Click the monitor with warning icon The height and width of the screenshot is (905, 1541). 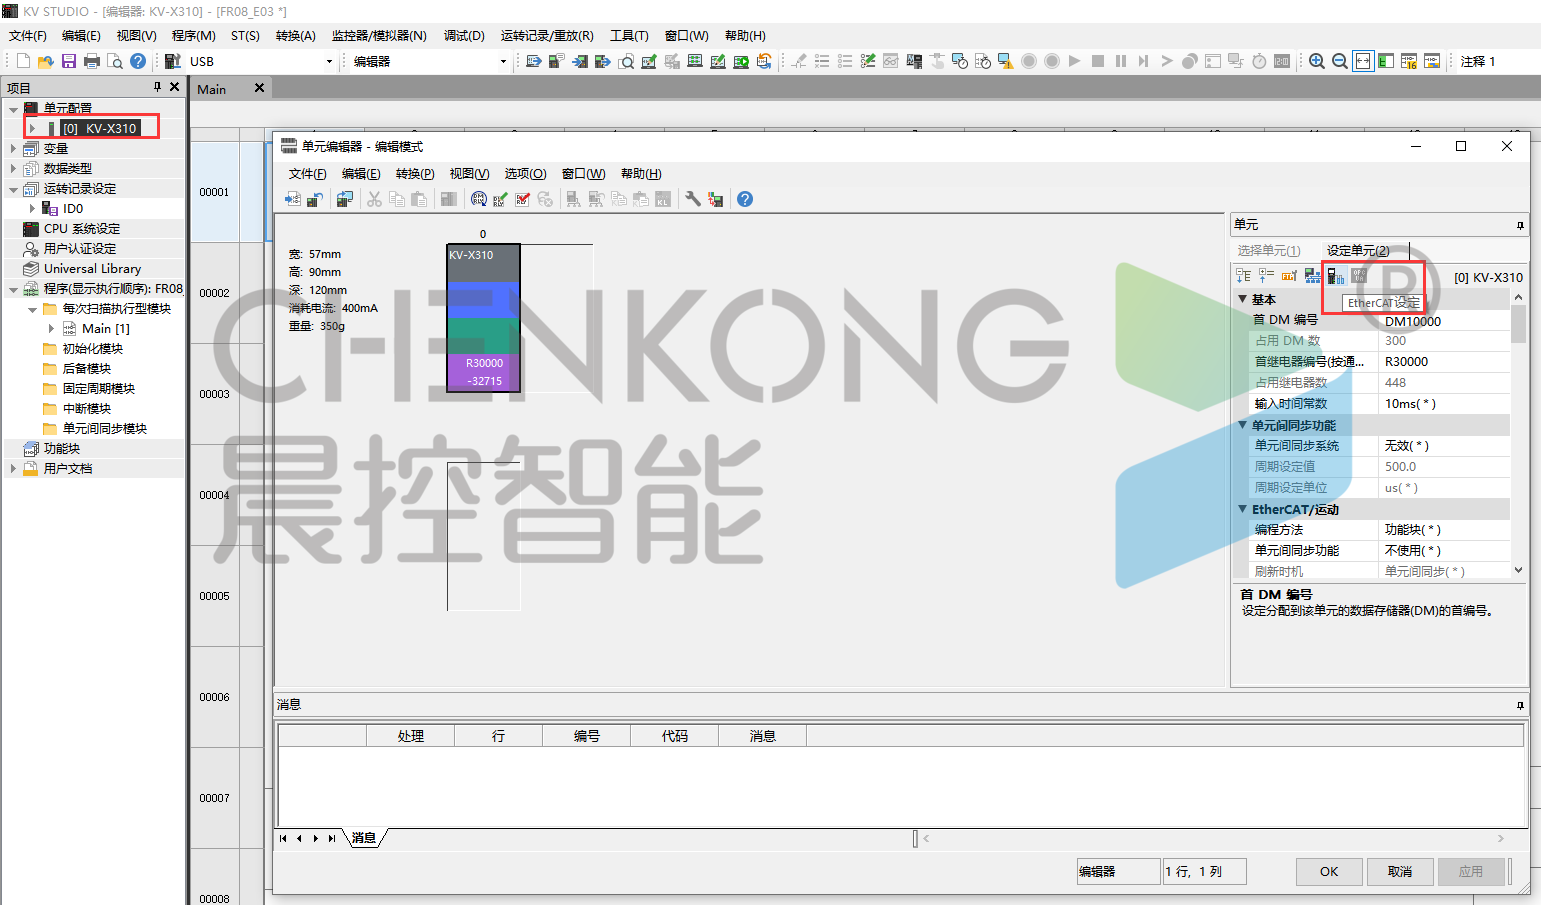coord(1006,61)
